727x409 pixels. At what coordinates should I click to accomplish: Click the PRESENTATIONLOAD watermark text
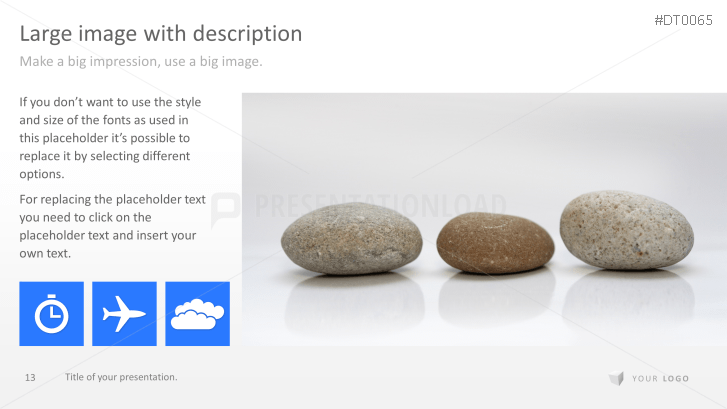380,205
